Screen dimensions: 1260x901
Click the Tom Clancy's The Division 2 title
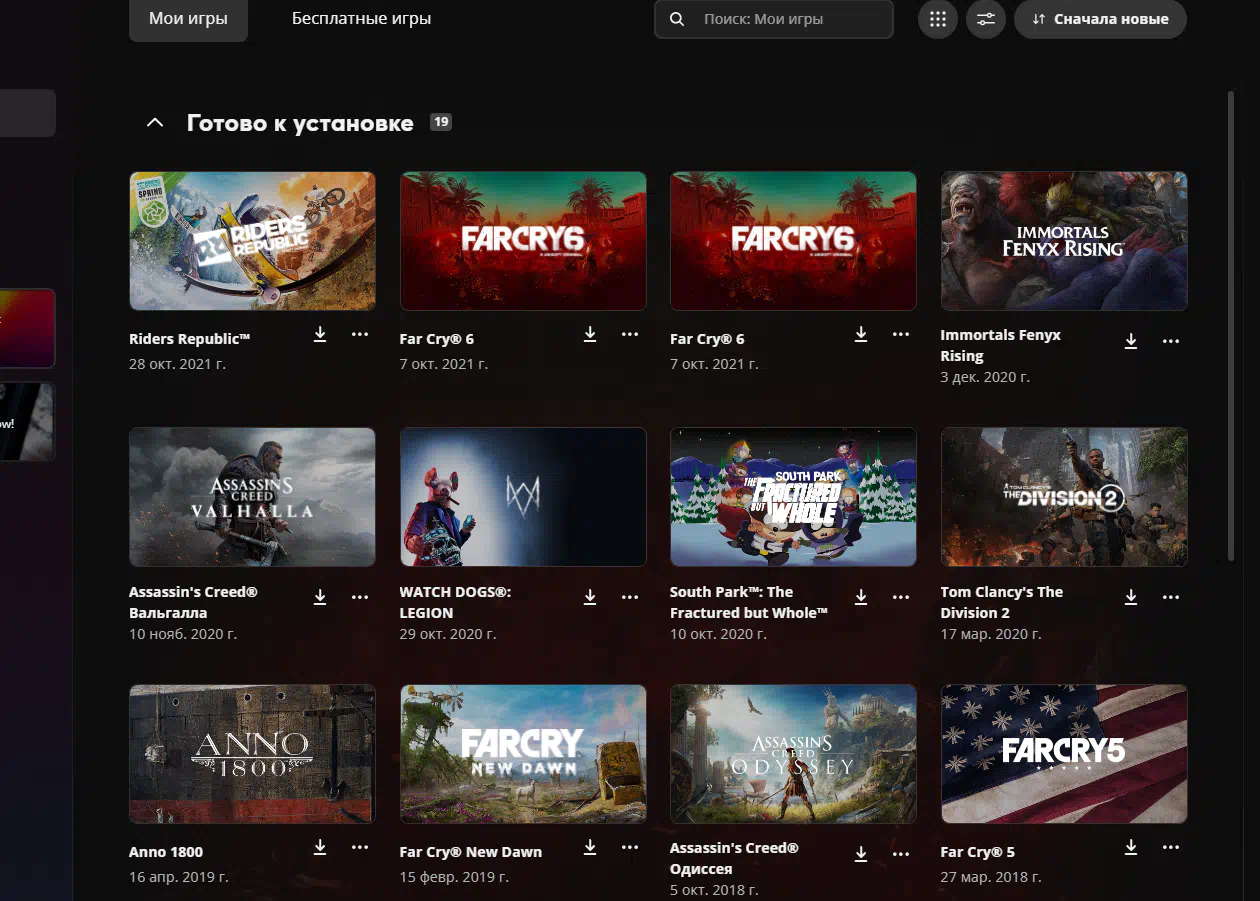(1002, 602)
